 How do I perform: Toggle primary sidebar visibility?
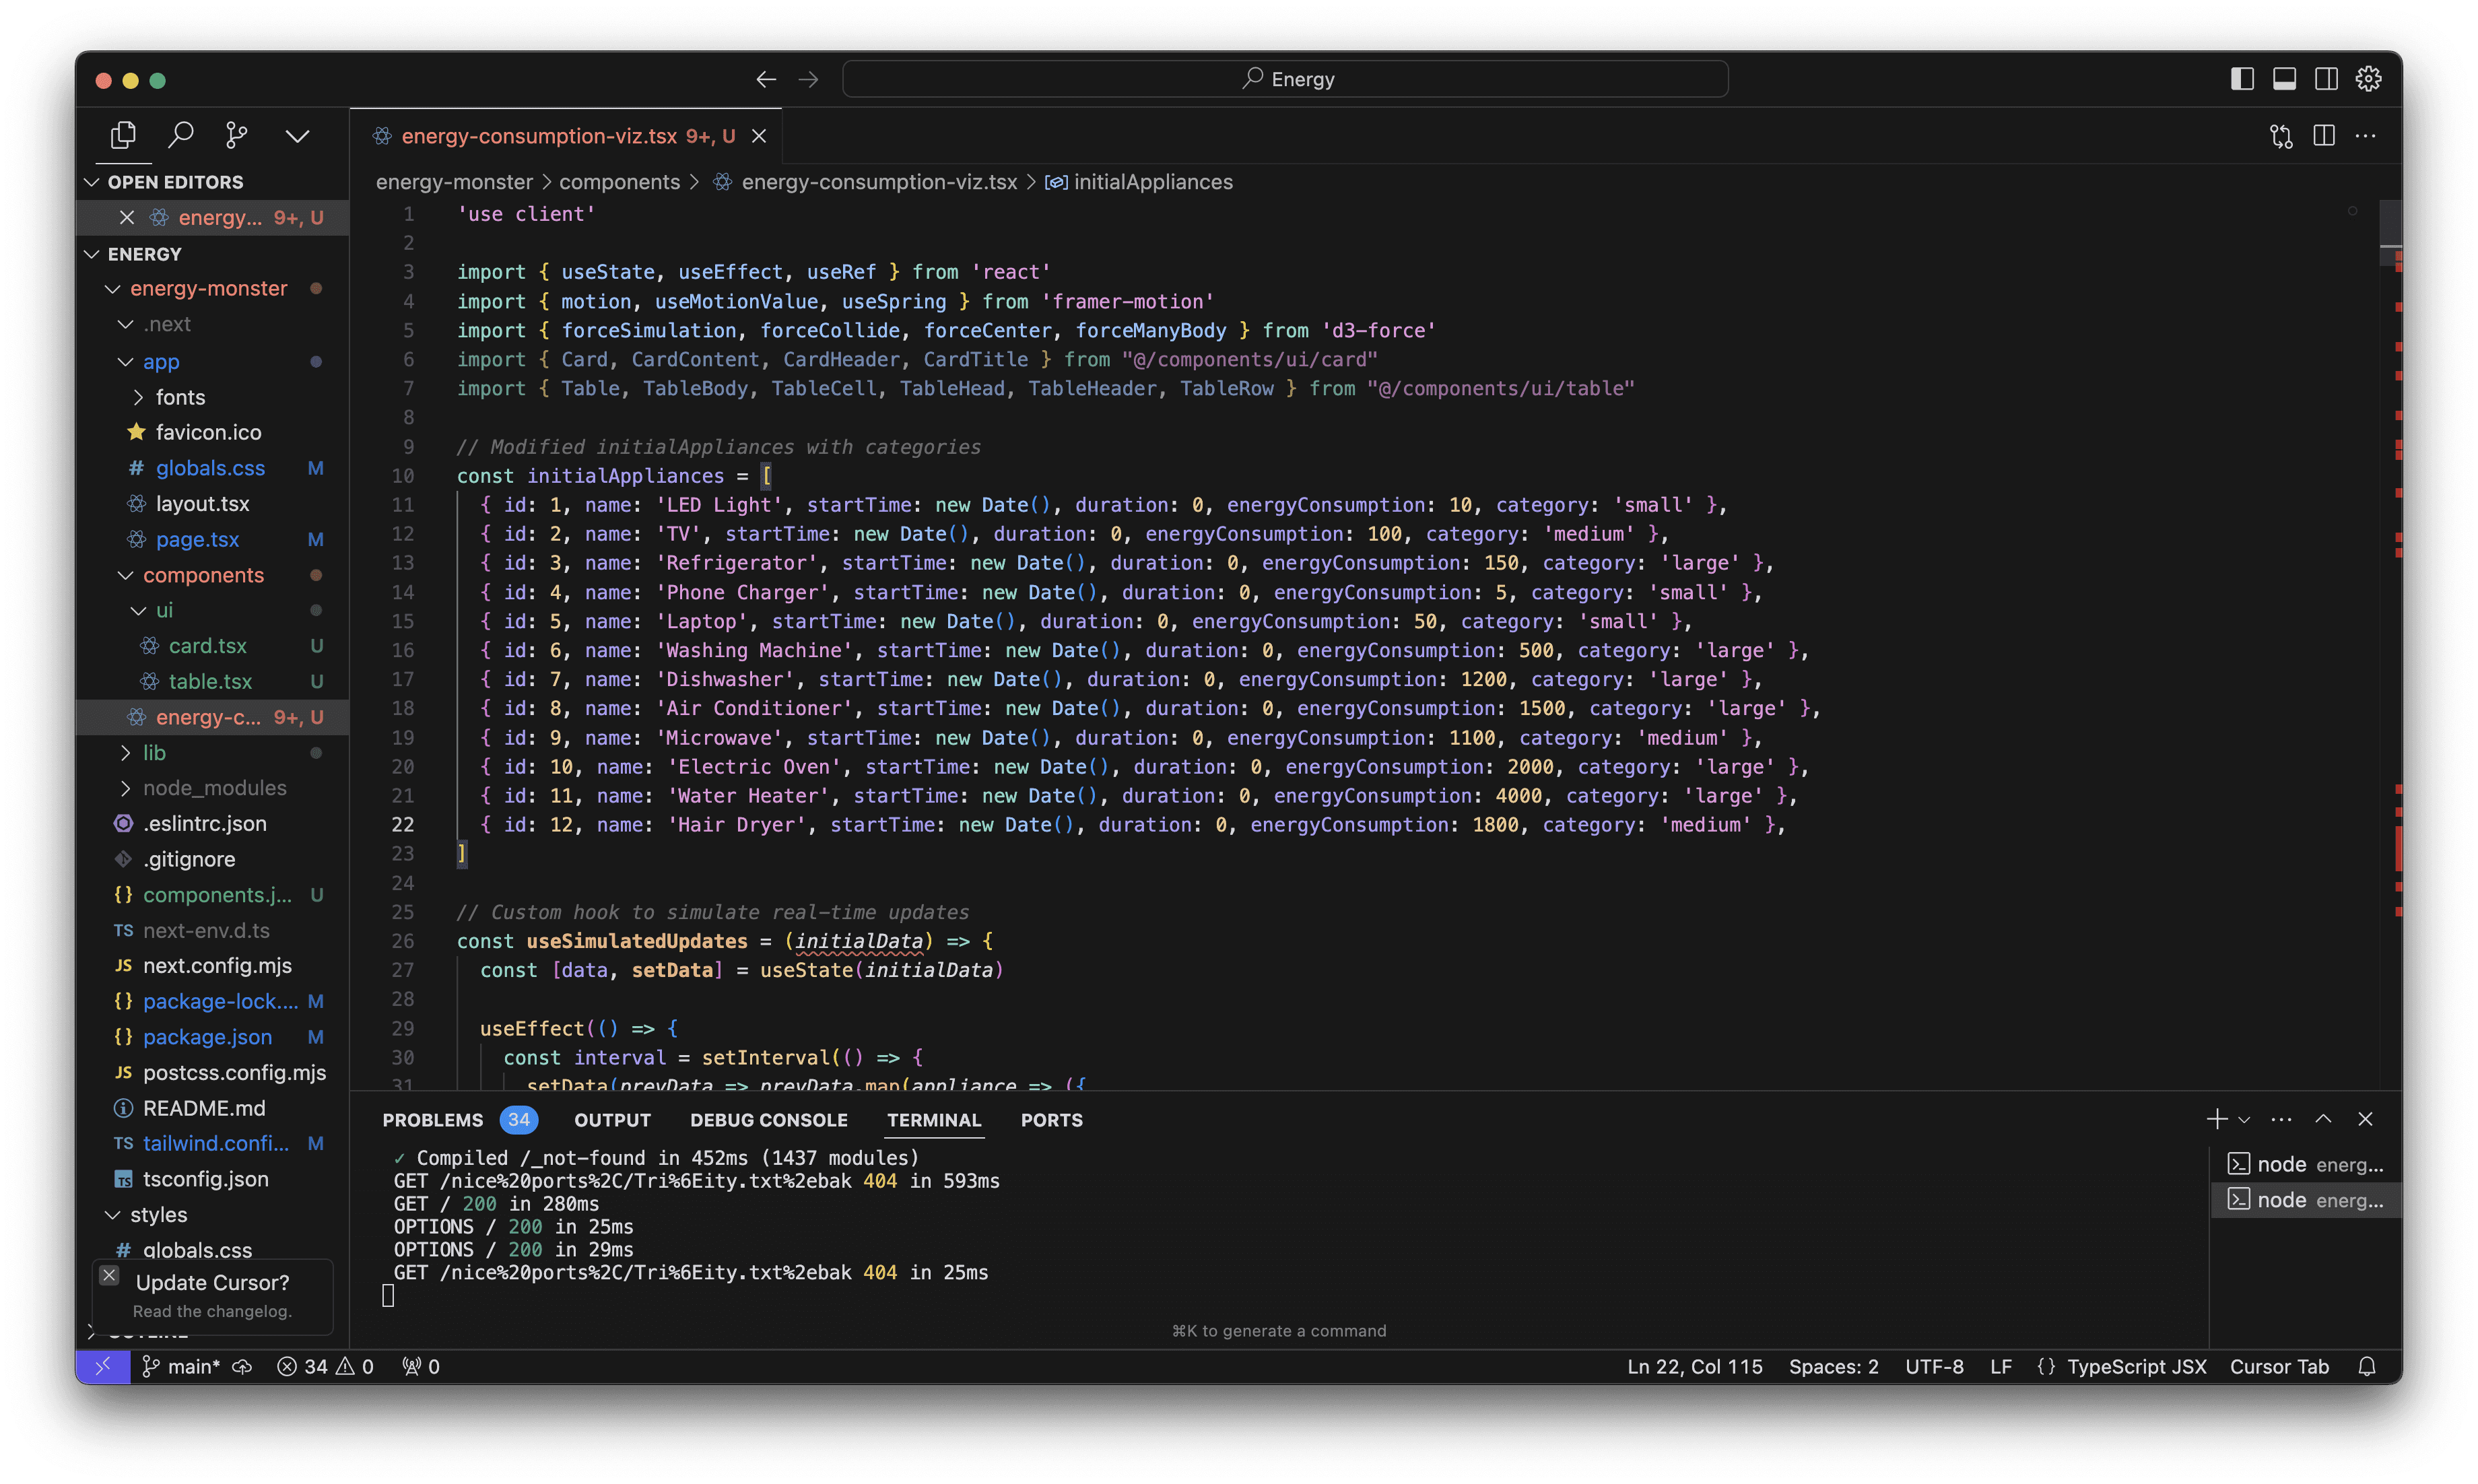point(2242,79)
